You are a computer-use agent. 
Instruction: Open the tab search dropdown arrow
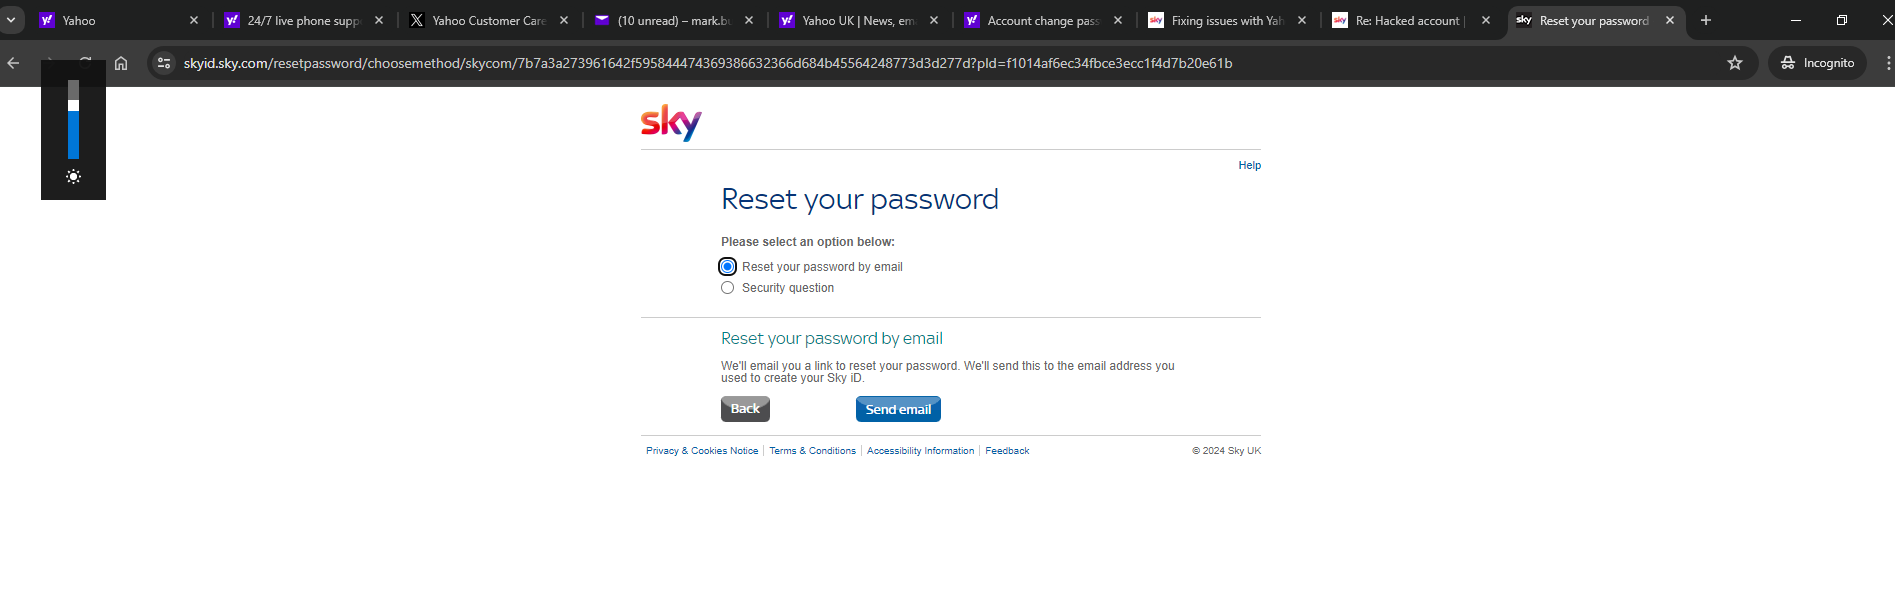point(11,19)
